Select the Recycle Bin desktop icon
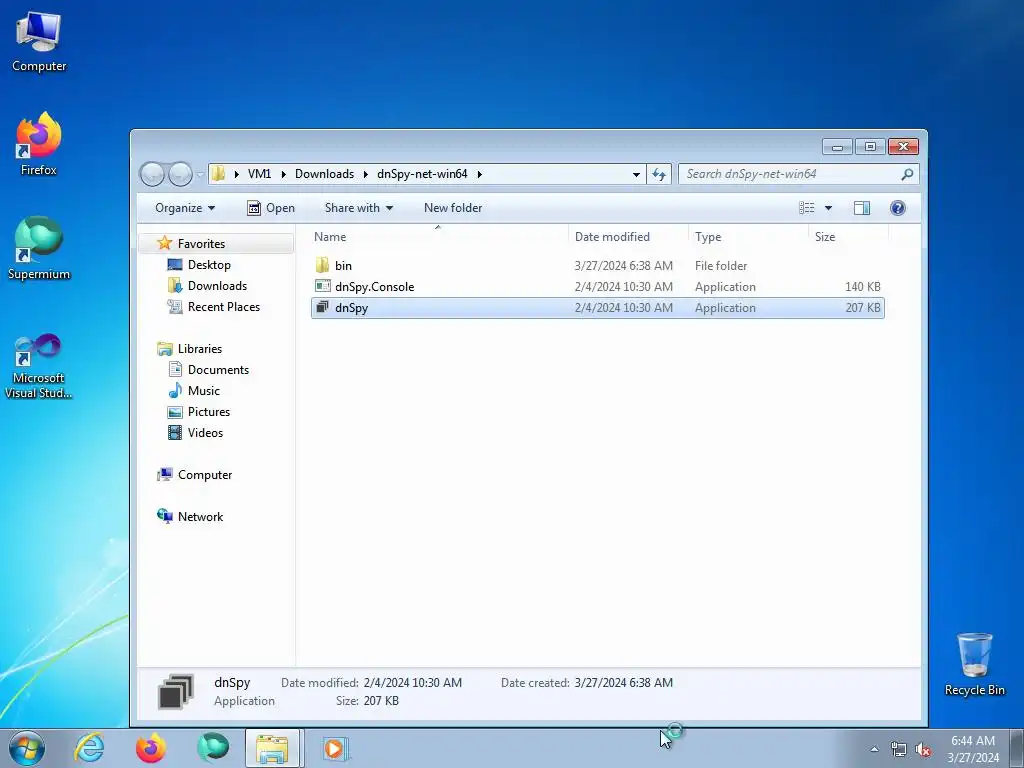Viewport: 1024px width, 768px height. pos(974,665)
